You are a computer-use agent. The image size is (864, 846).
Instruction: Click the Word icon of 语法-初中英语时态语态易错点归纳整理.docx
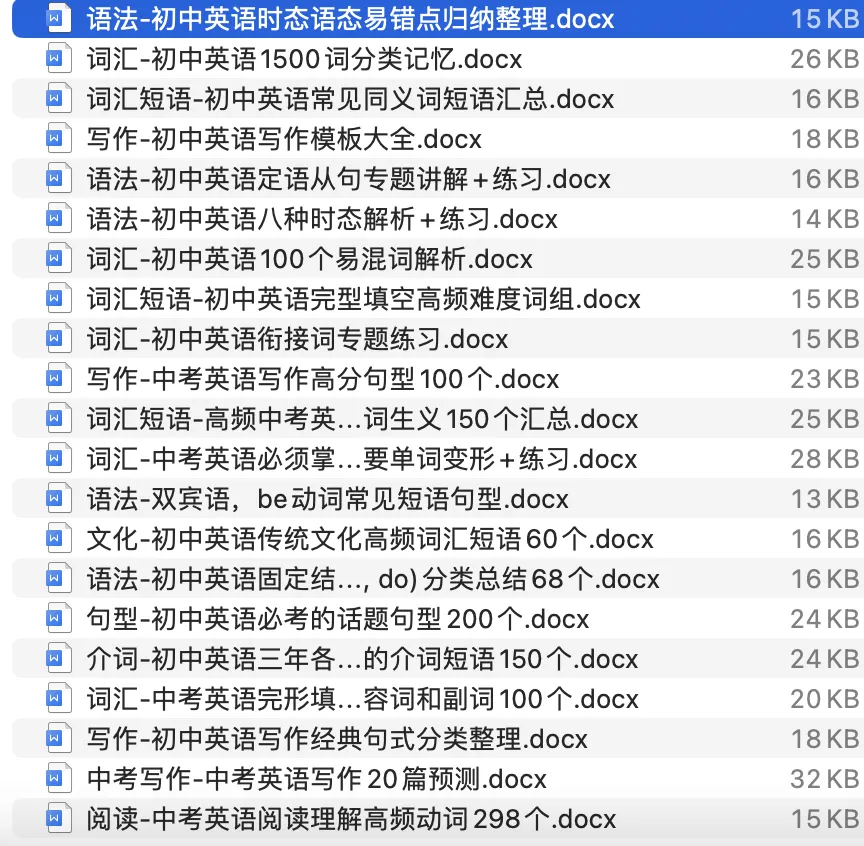click(58, 18)
